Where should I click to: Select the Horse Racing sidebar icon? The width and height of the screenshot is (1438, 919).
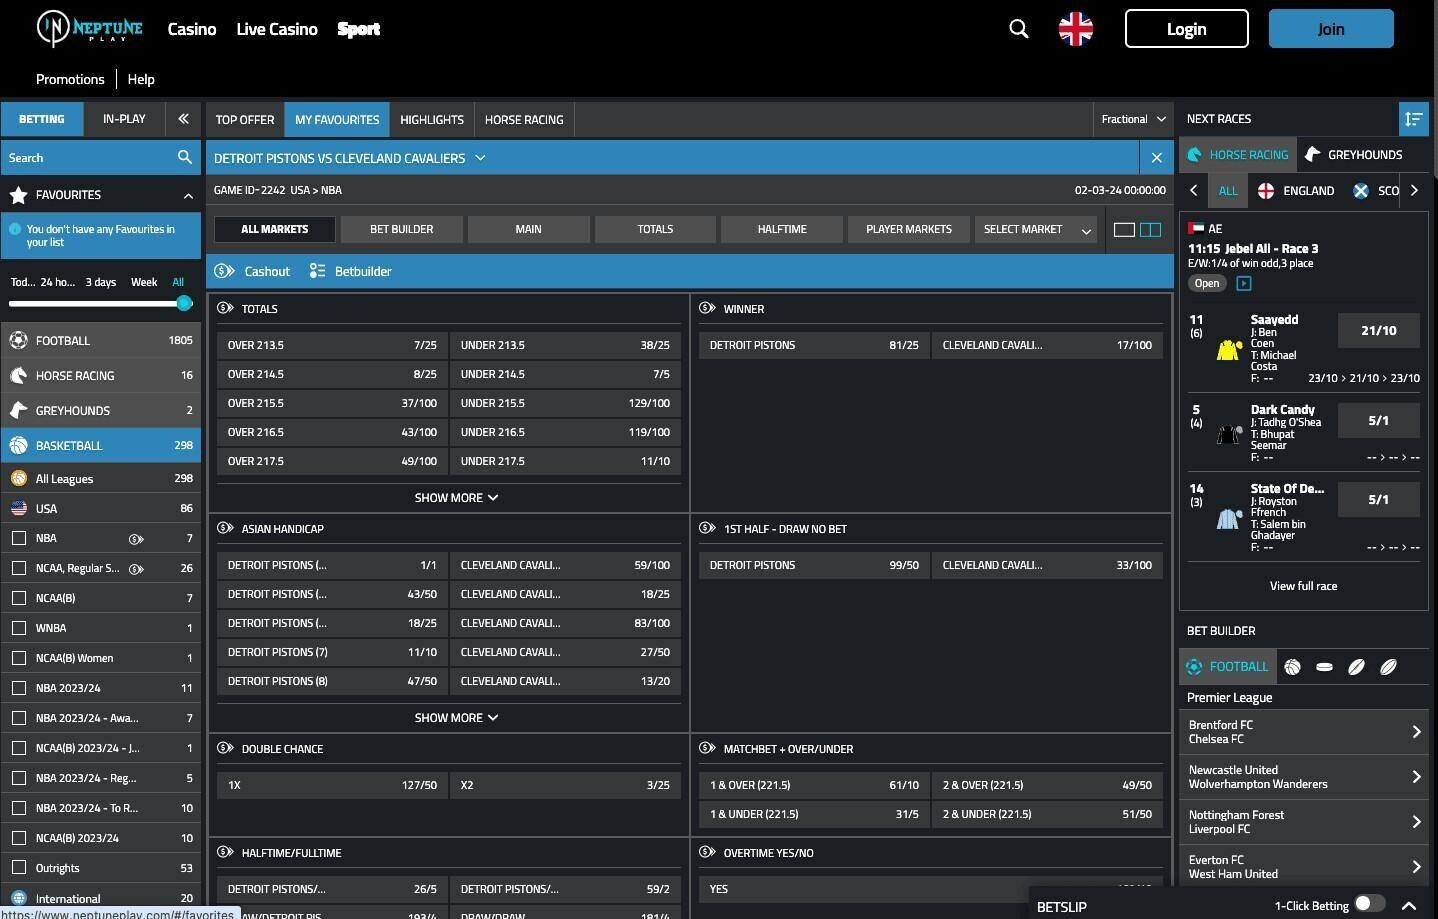coord(18,376)
